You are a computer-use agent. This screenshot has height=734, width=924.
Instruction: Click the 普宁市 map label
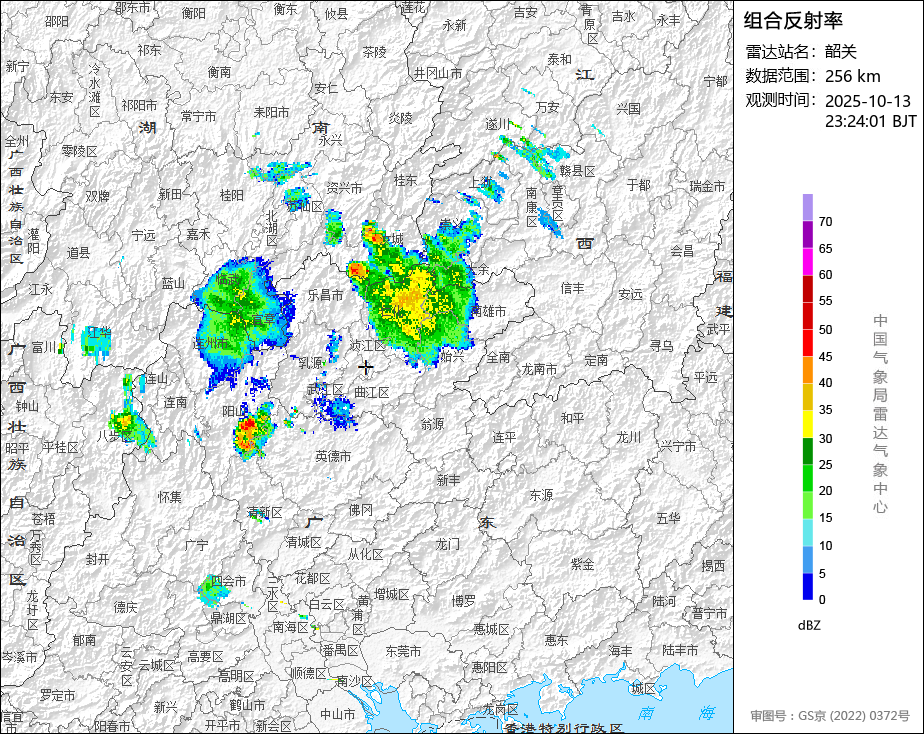[710, 613]
